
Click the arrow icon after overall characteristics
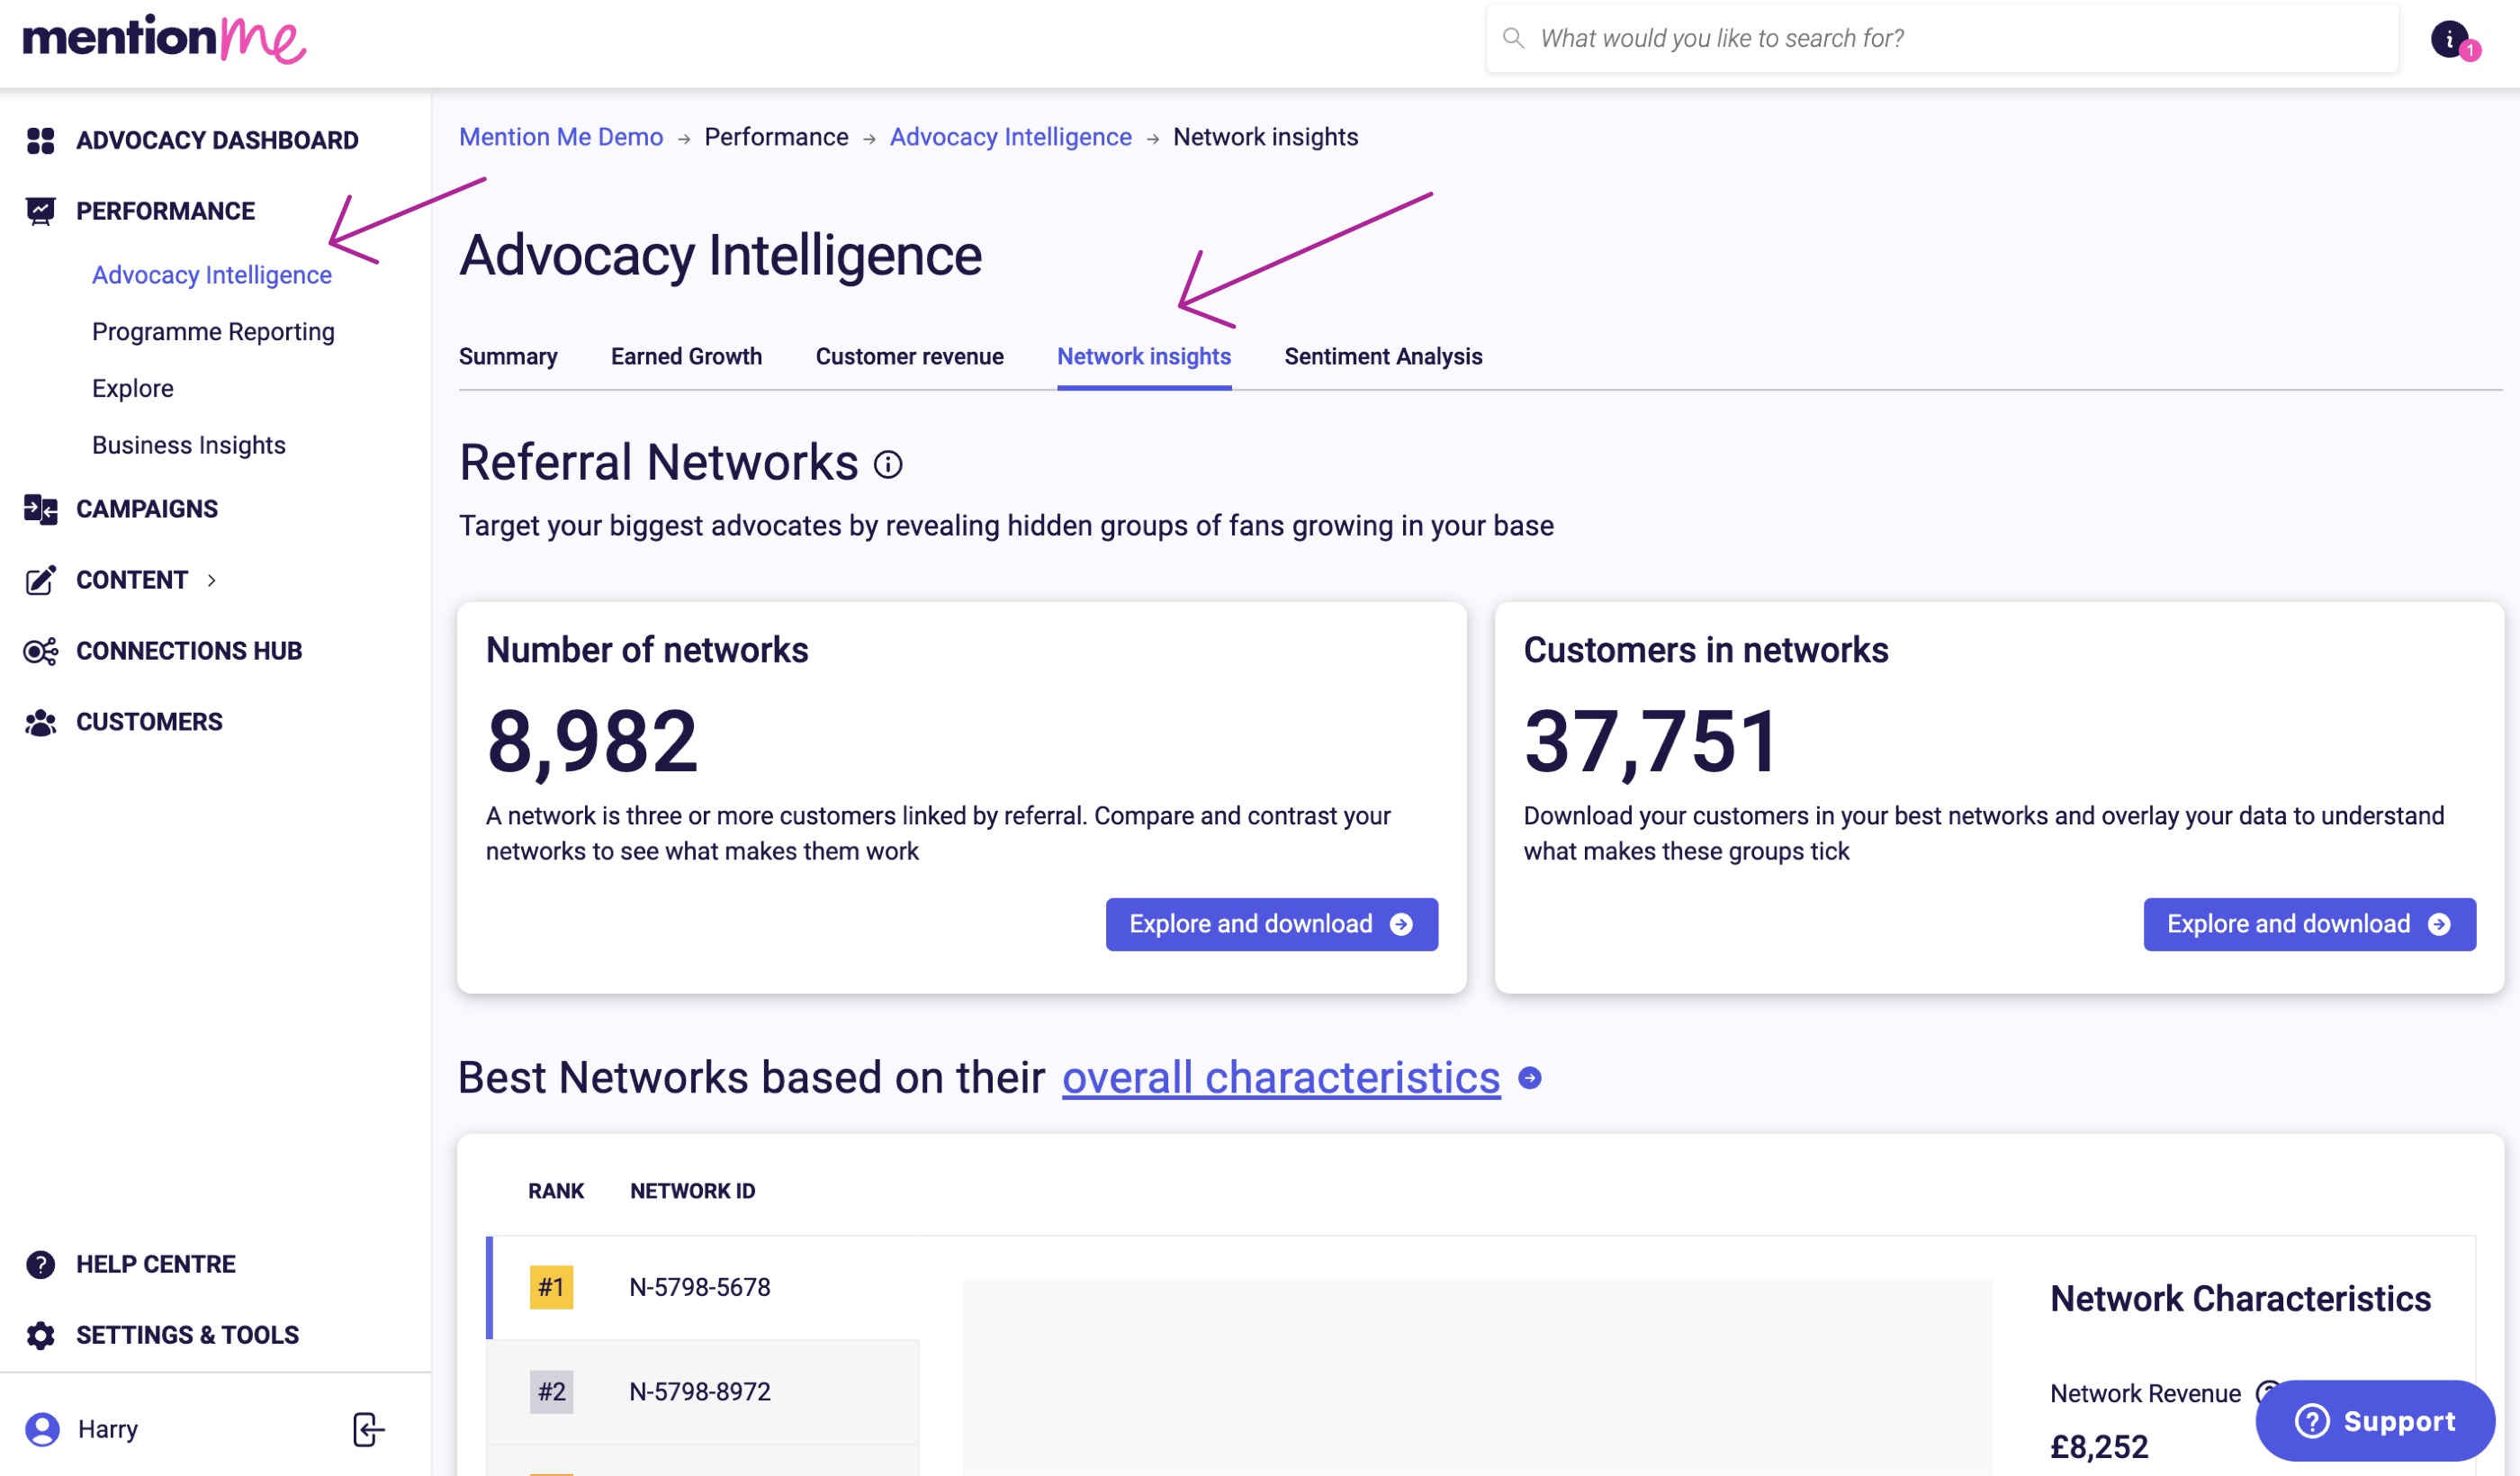pos(1530,1078)
